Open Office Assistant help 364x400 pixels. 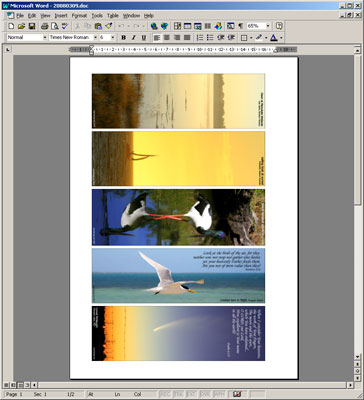click(279, 26)
